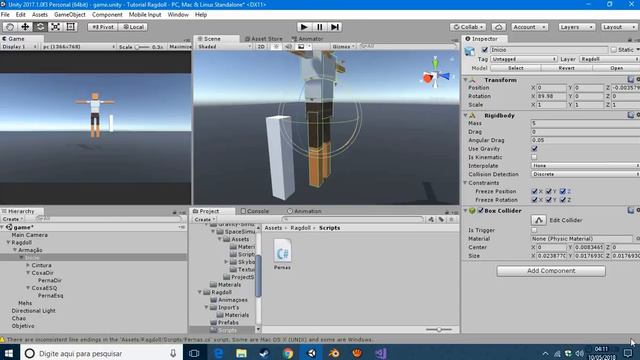Switch to the Asset Store tab

pos(263,39)
